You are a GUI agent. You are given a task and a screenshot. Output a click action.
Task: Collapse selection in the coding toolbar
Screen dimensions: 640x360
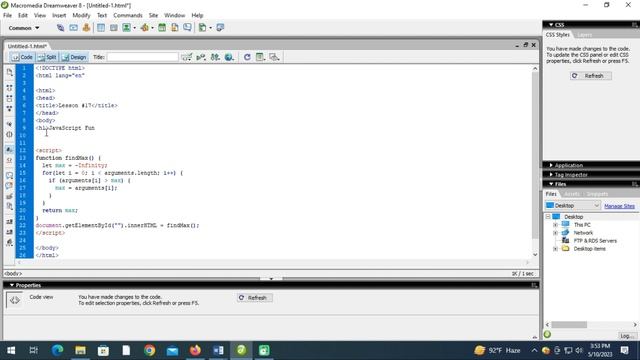pos(9,98)
